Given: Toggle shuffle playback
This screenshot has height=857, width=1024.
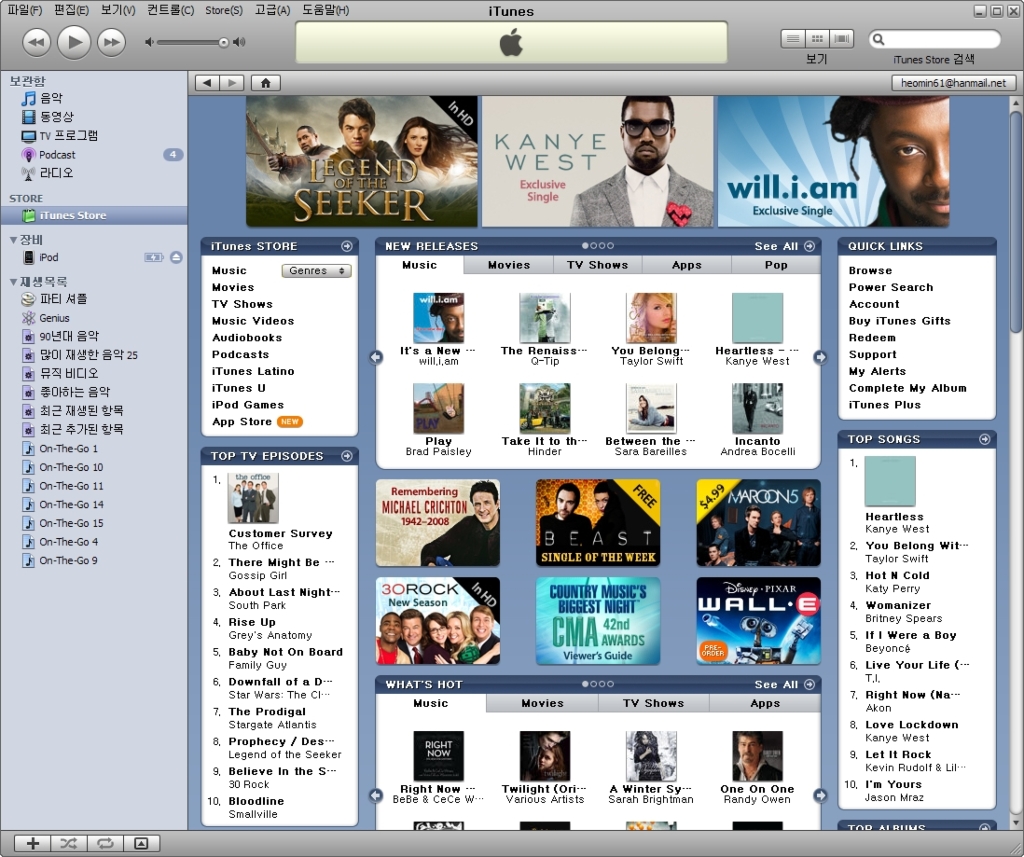Looking at the screenshot, I should (69, 843).
